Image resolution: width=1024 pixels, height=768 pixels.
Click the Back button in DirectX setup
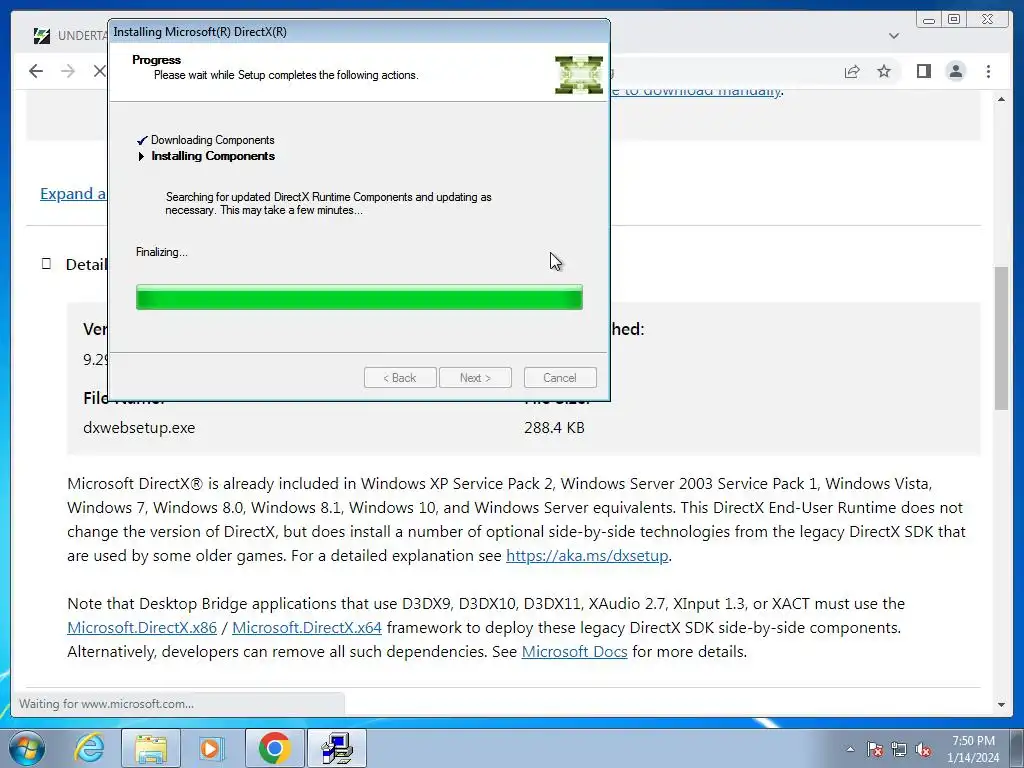pyautogui.click(x=400, y=377)
